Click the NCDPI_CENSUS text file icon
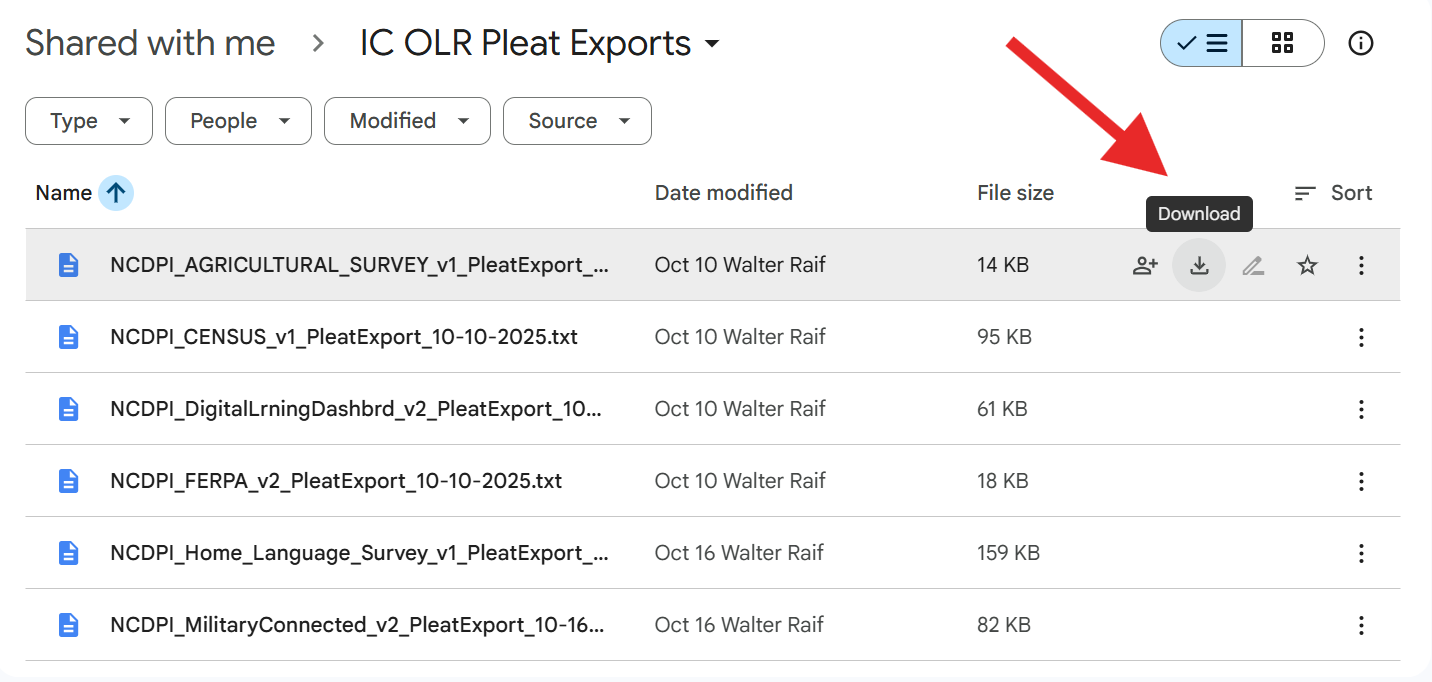 pos(68,337)
